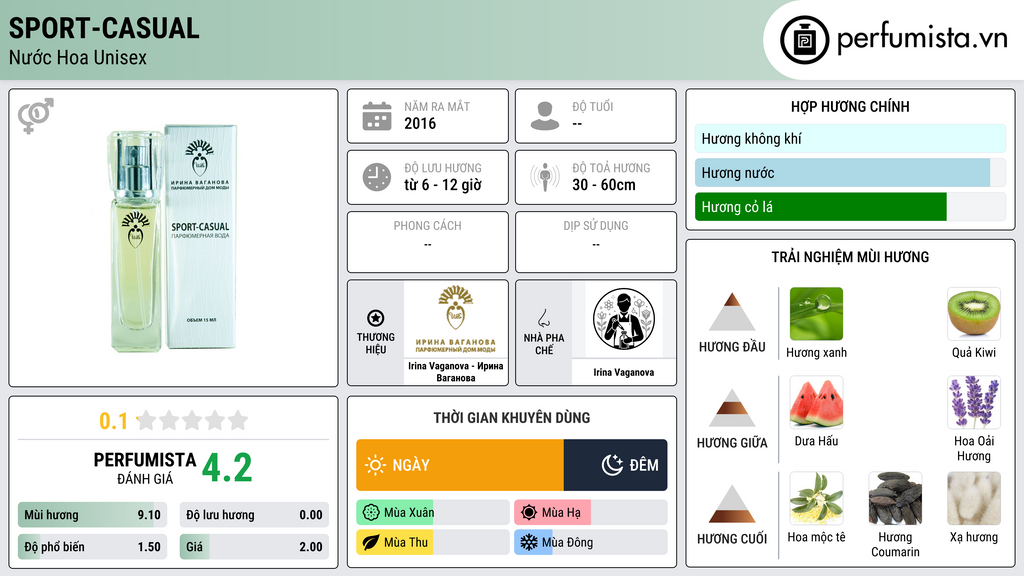Click the calendar icon for Năm ra mắt
The width and height of the screenshot is (1024, 576).
coord(377,116)
